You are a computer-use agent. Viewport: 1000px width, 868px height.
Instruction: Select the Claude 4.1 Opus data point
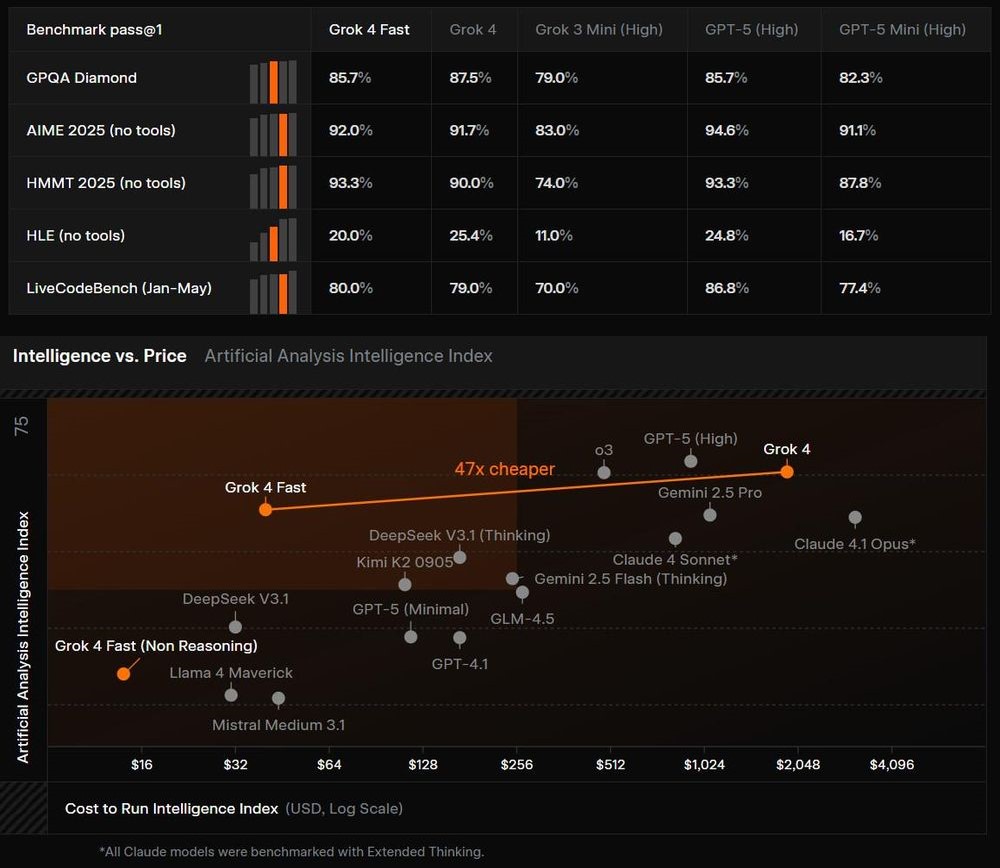pos(855,517)
